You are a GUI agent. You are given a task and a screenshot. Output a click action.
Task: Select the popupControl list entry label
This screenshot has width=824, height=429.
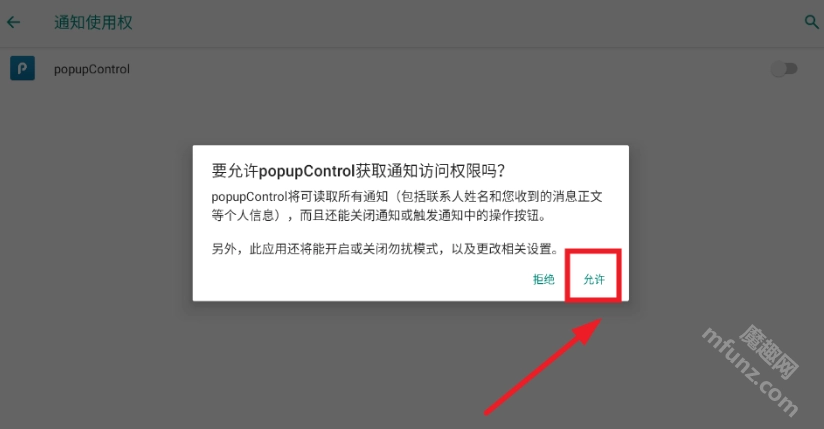[91, 69]
